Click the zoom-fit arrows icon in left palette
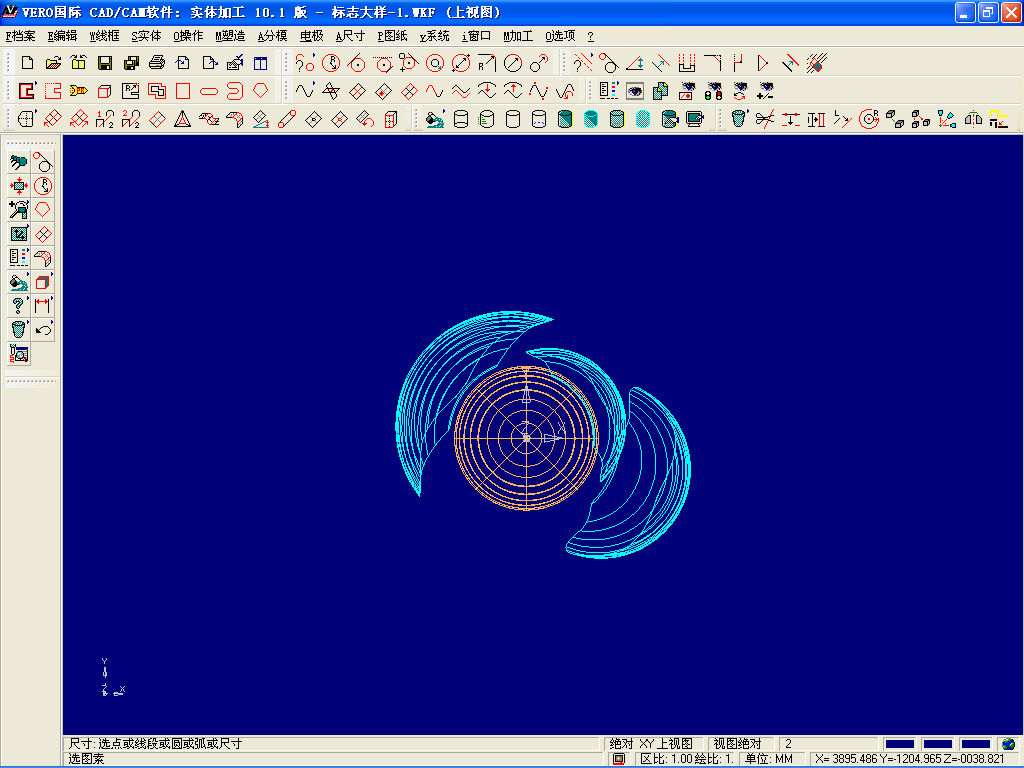The width and height of the screenshot is (1024, 768). (x=18, y=186)
